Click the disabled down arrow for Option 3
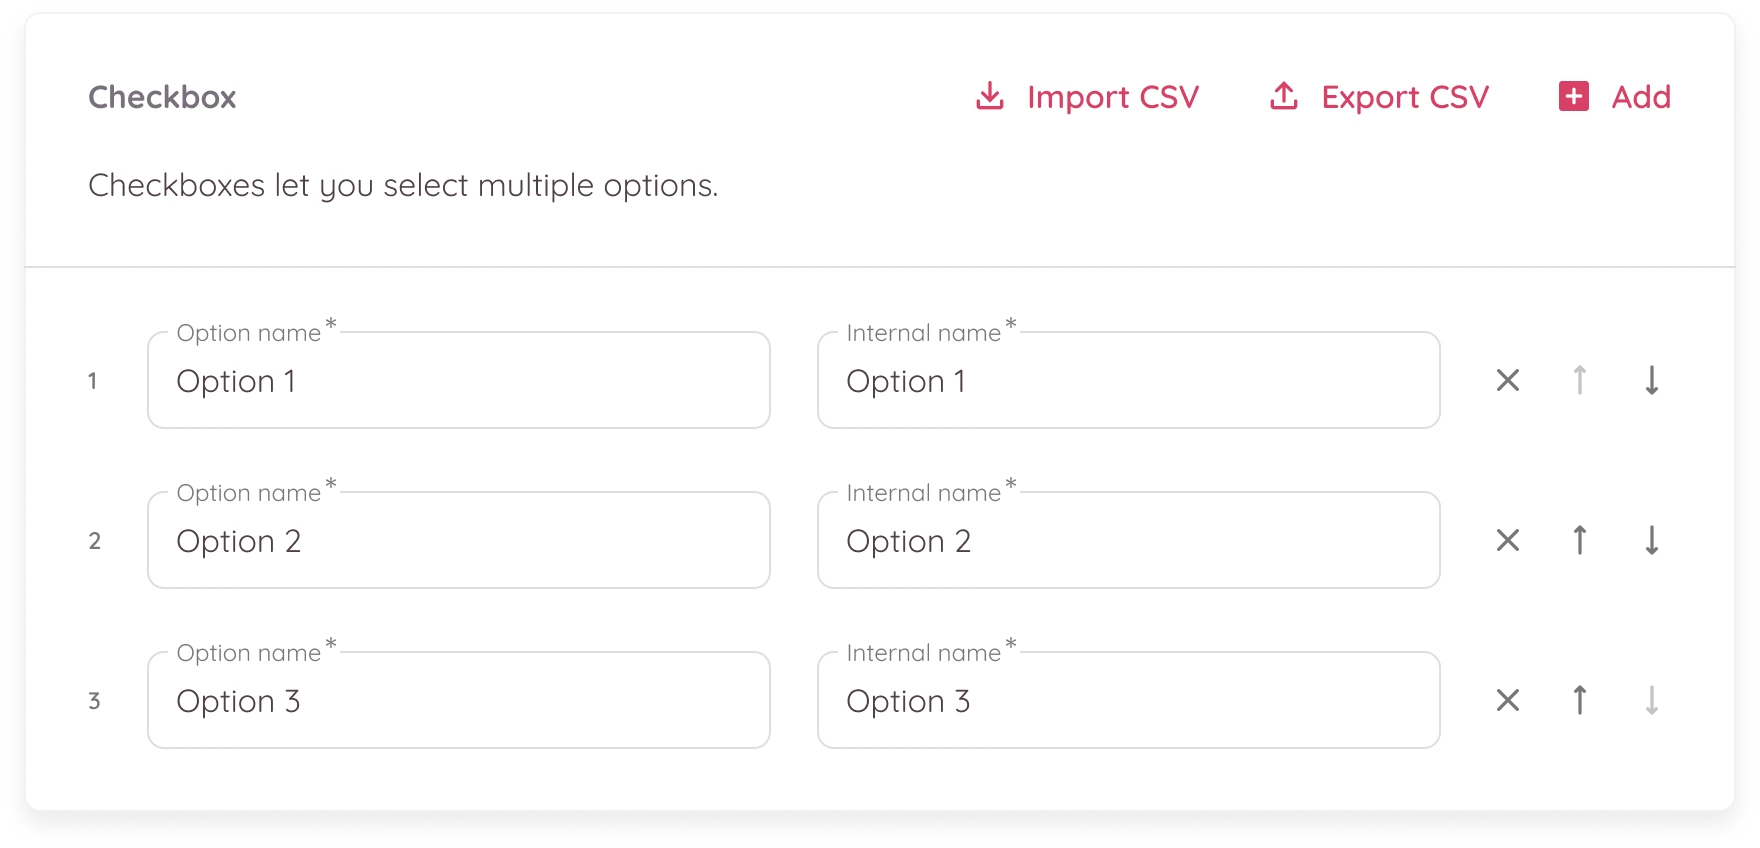1760x848 pixels. coord(1652,700)
